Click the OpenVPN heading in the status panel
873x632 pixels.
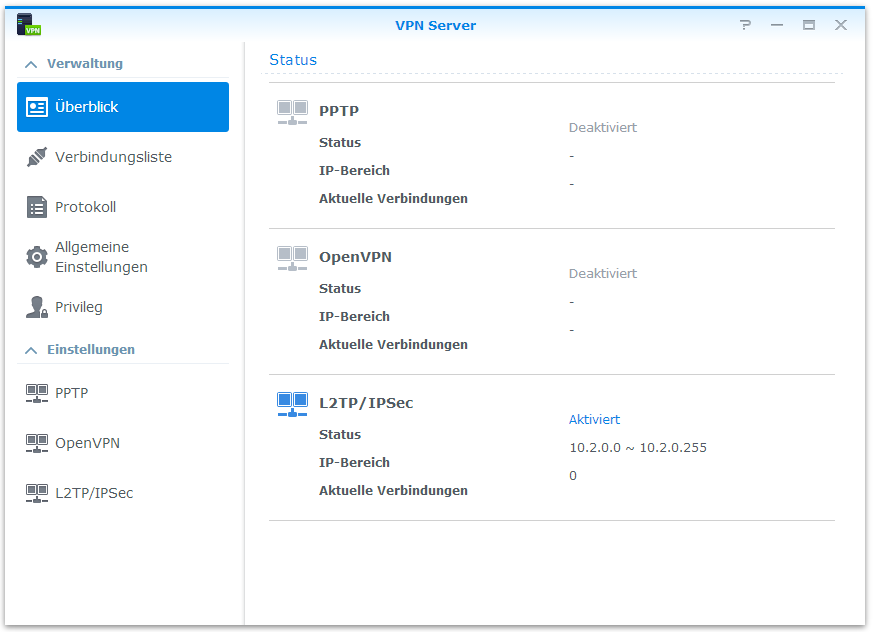point(355,257)
